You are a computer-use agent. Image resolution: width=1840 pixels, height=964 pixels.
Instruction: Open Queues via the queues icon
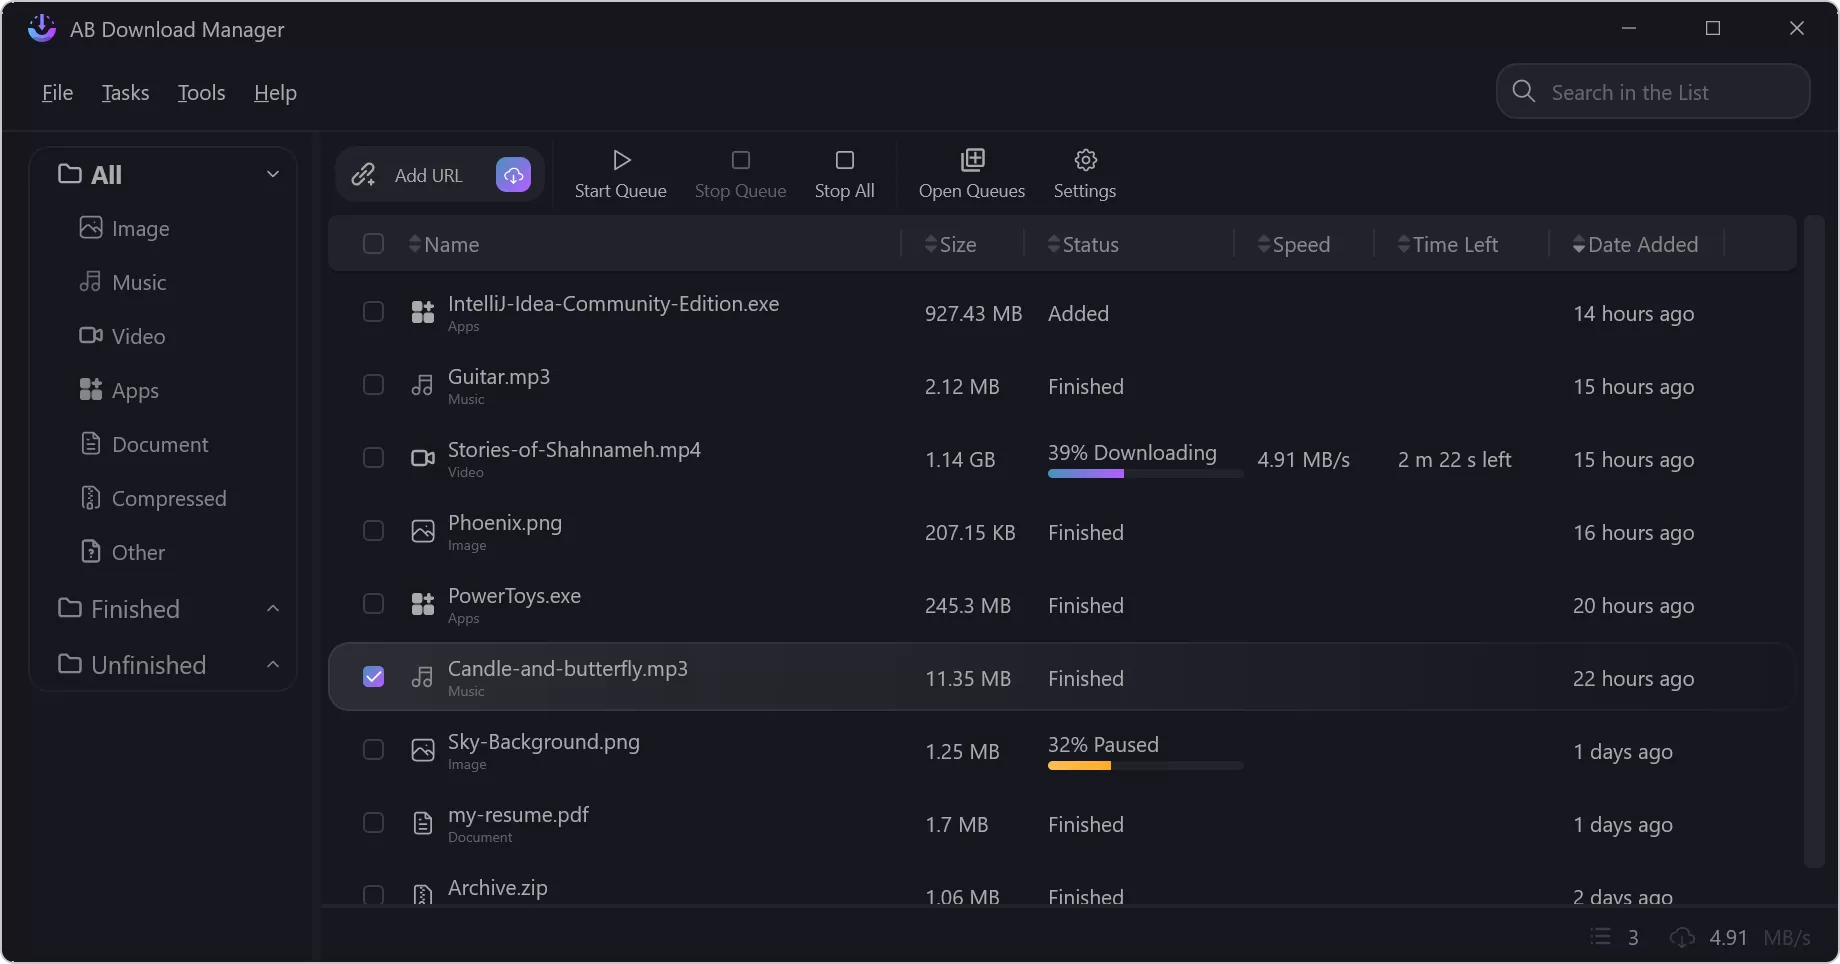[x=970, y=160]
